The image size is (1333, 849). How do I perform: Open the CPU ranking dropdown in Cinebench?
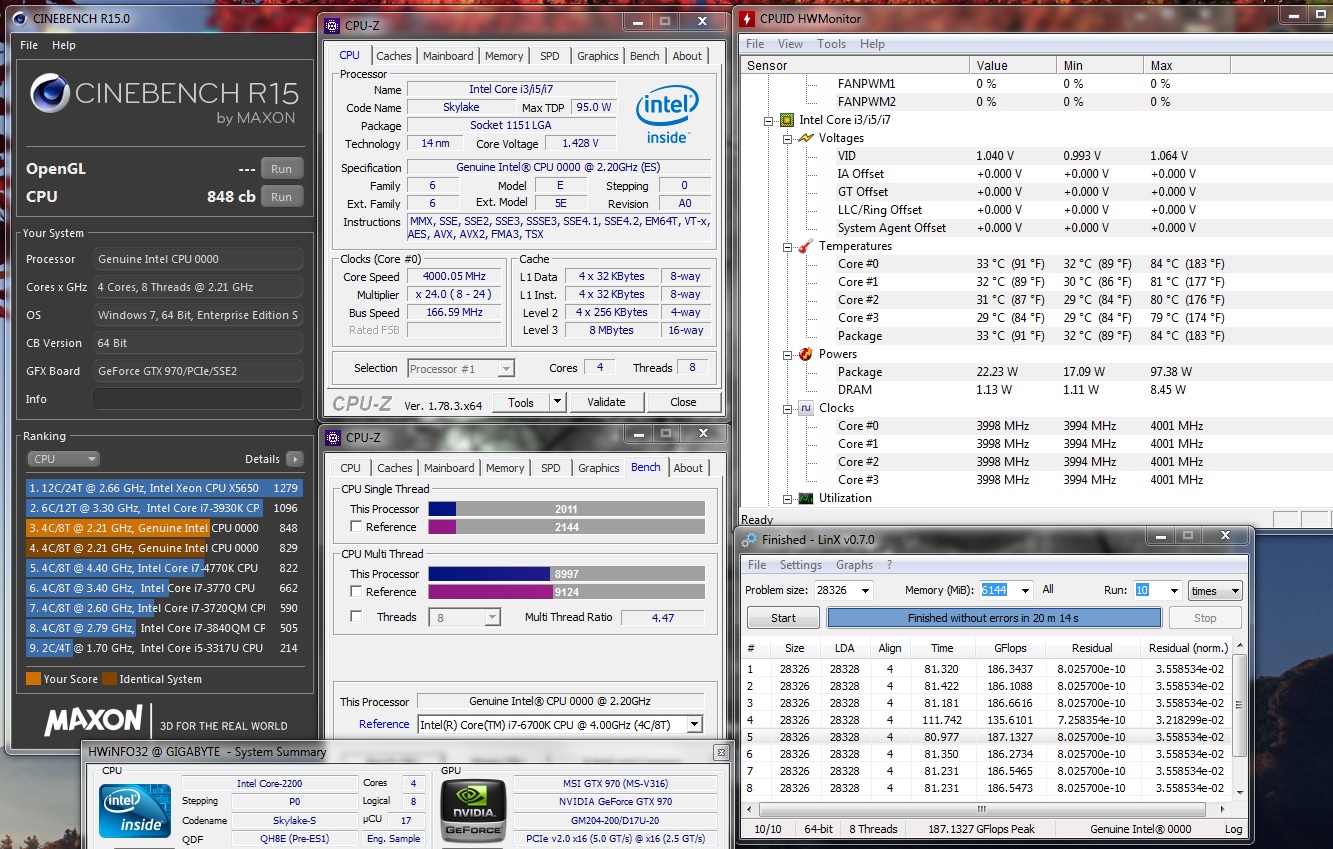point(63,459)
